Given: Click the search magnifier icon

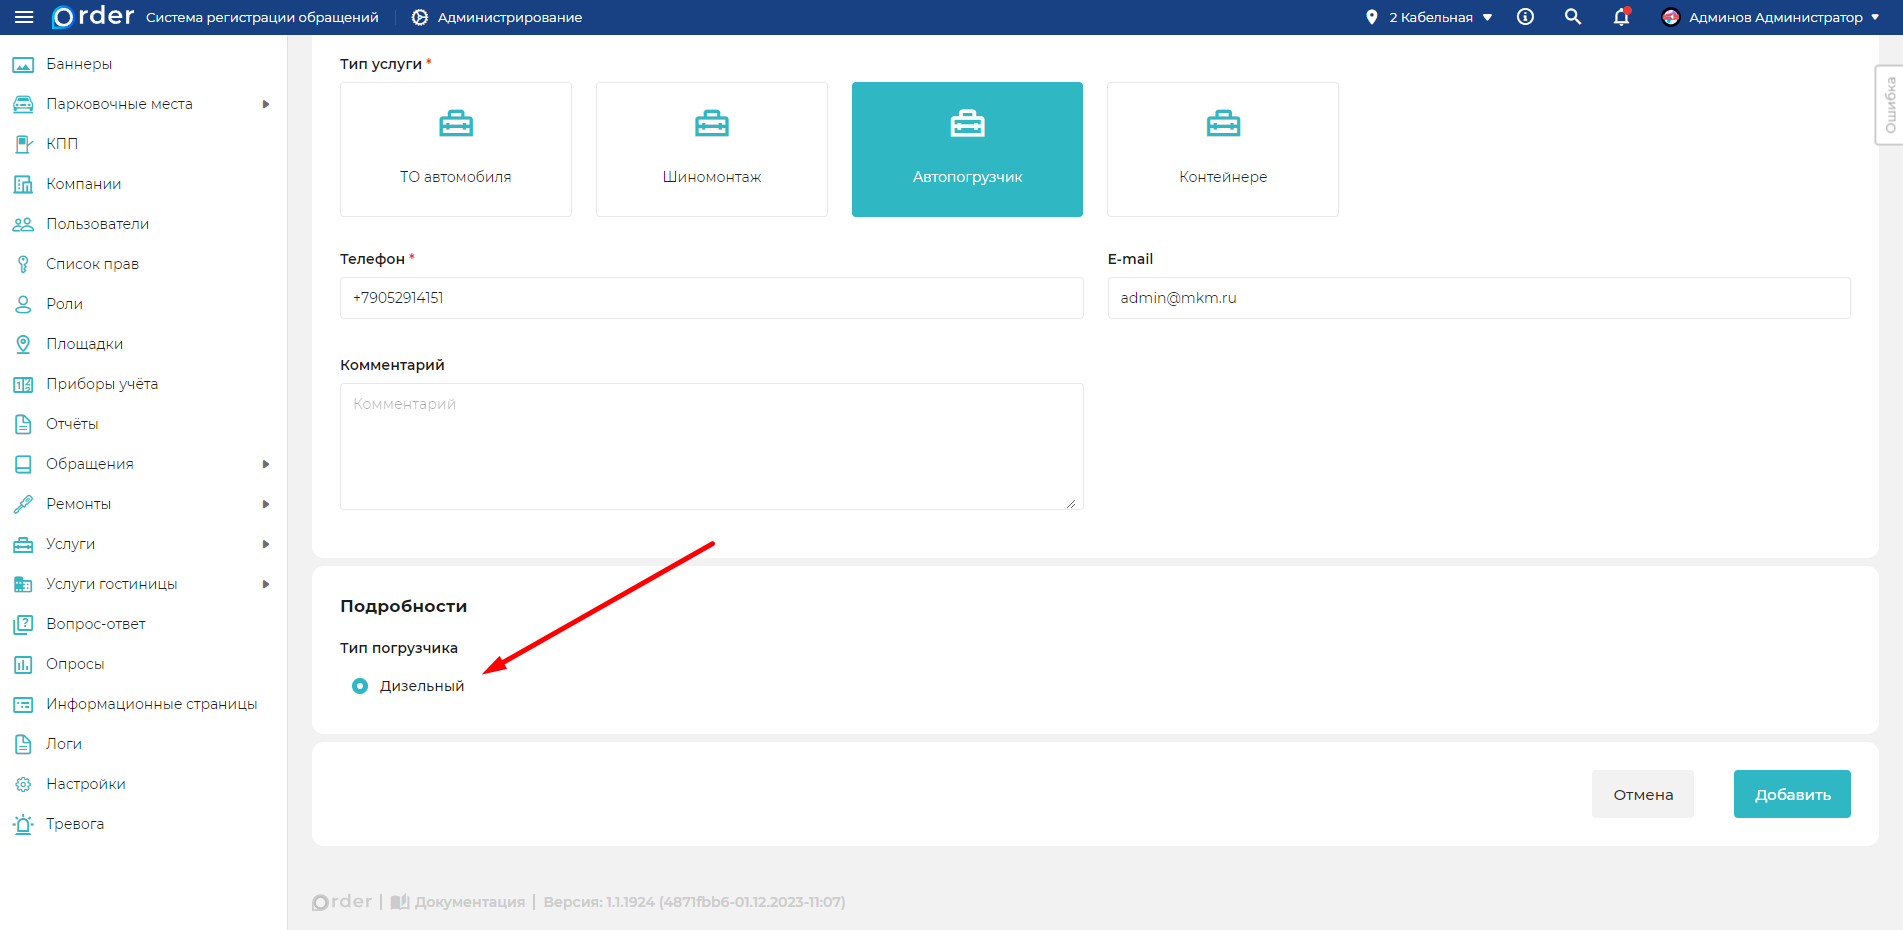Looking at the screenshot, I should [1573, 17].
